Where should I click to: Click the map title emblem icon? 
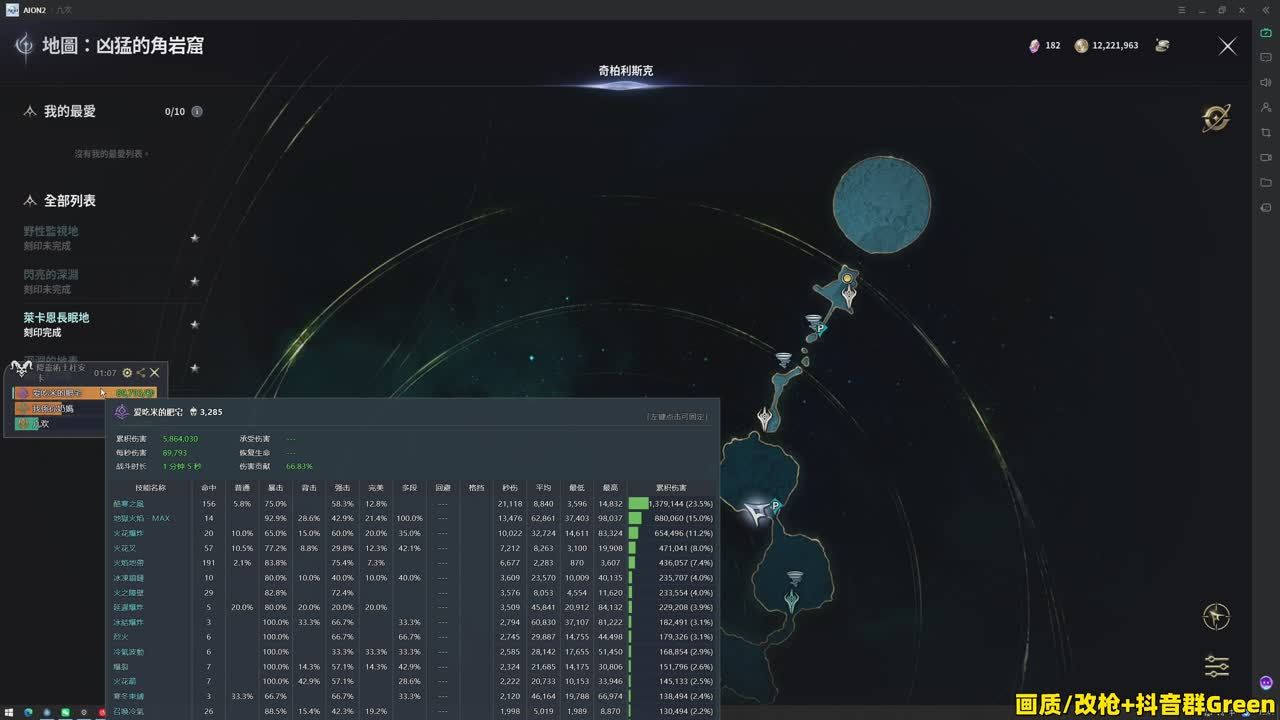coord(23,46)
